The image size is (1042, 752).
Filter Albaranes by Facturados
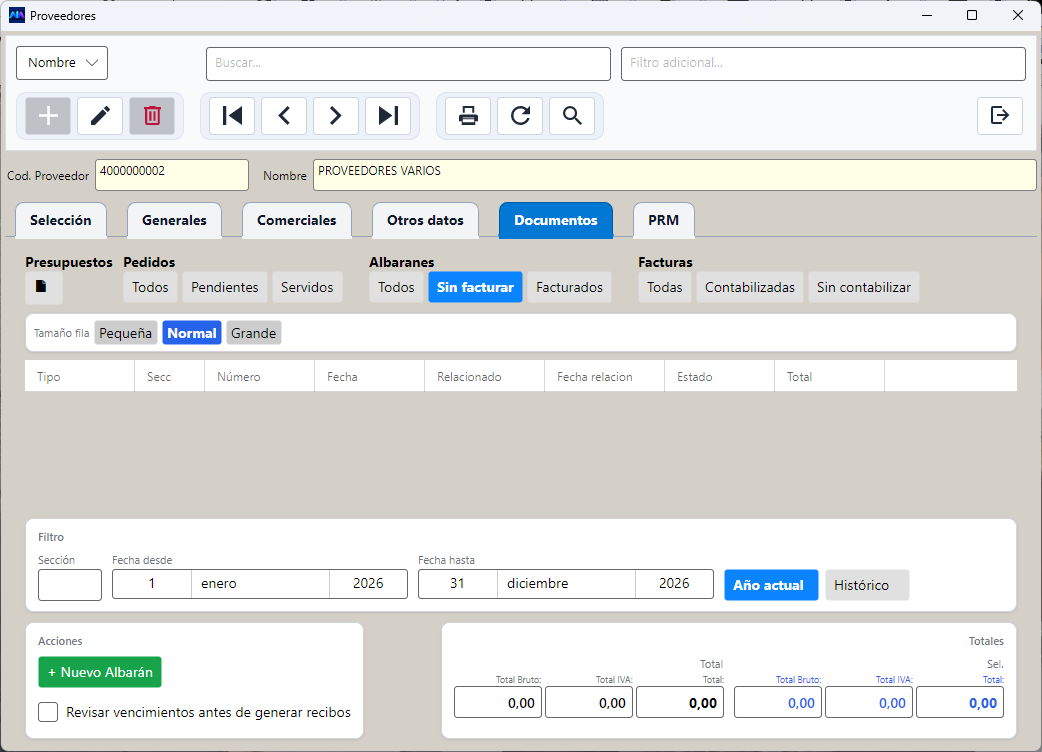pyautogui.click(x=570, y=287)
